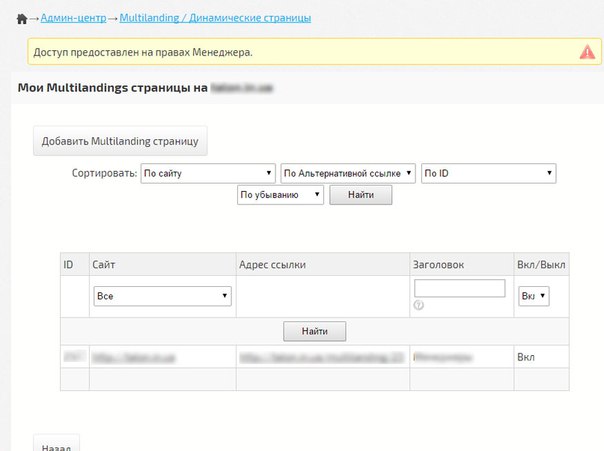604x451 pixels.
Task: Open the По Альтернативной ссылке dropdown
Action: click(348, 174)
